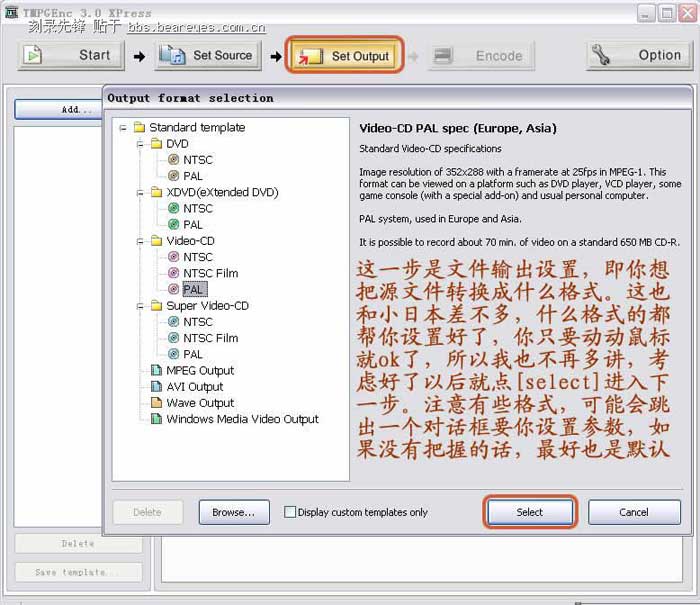Click the XDVD NTSC green disc icon
This screenshot has height=605, width=700.
tap(173, 208)
